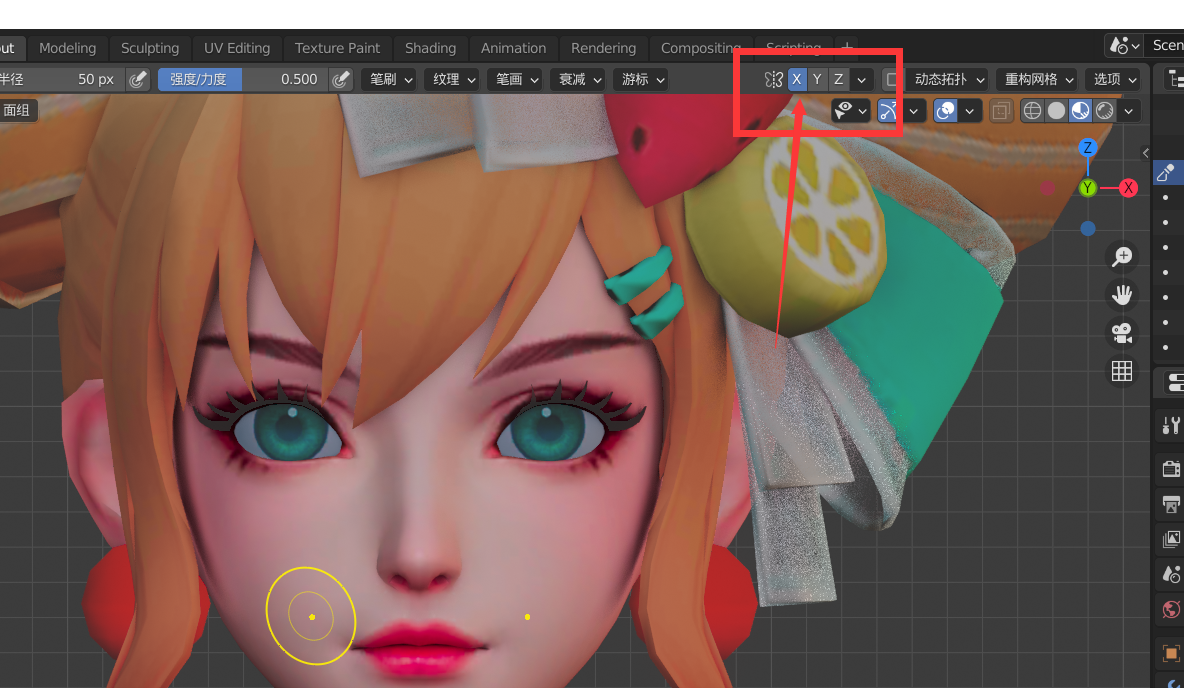
Task: Select the pan view hand icon
Action: [x=1122, y=295]
